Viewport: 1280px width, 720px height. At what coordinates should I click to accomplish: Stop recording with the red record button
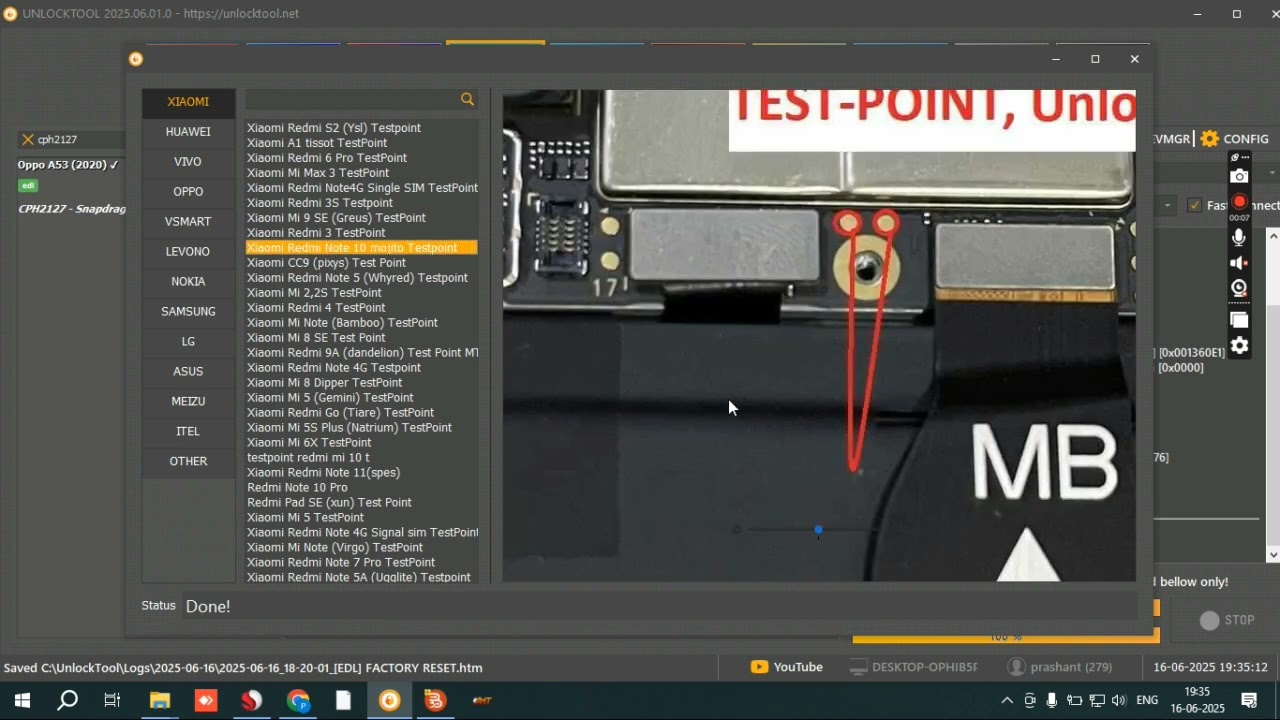click(x=1239, y=203)
